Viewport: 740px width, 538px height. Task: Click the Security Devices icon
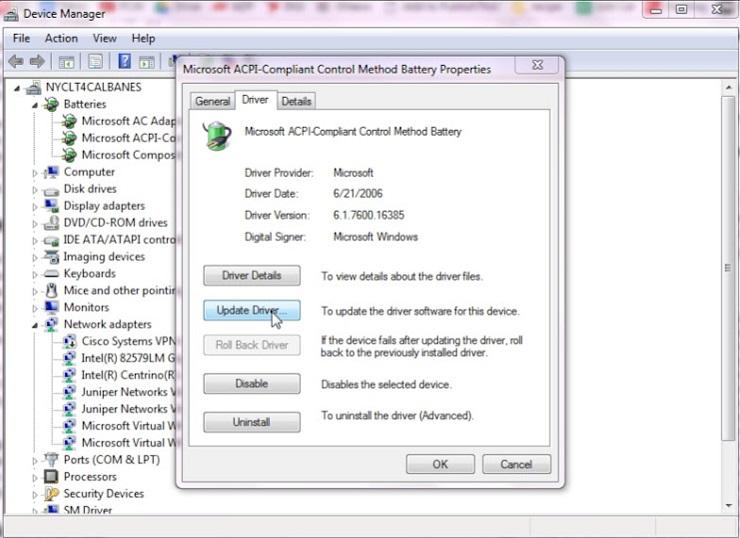click(51, 494)
